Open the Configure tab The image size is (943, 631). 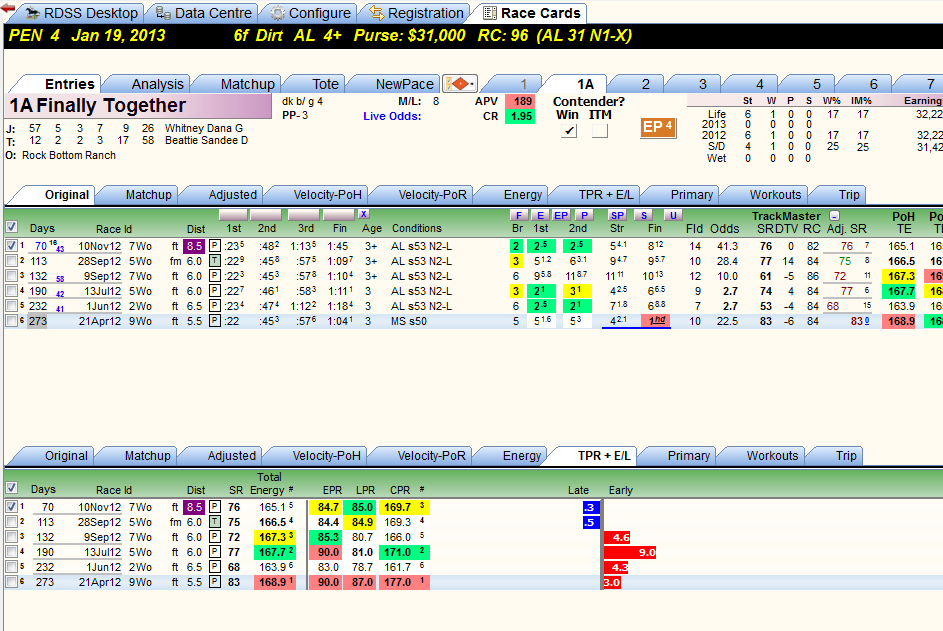[x=310, y=13]
